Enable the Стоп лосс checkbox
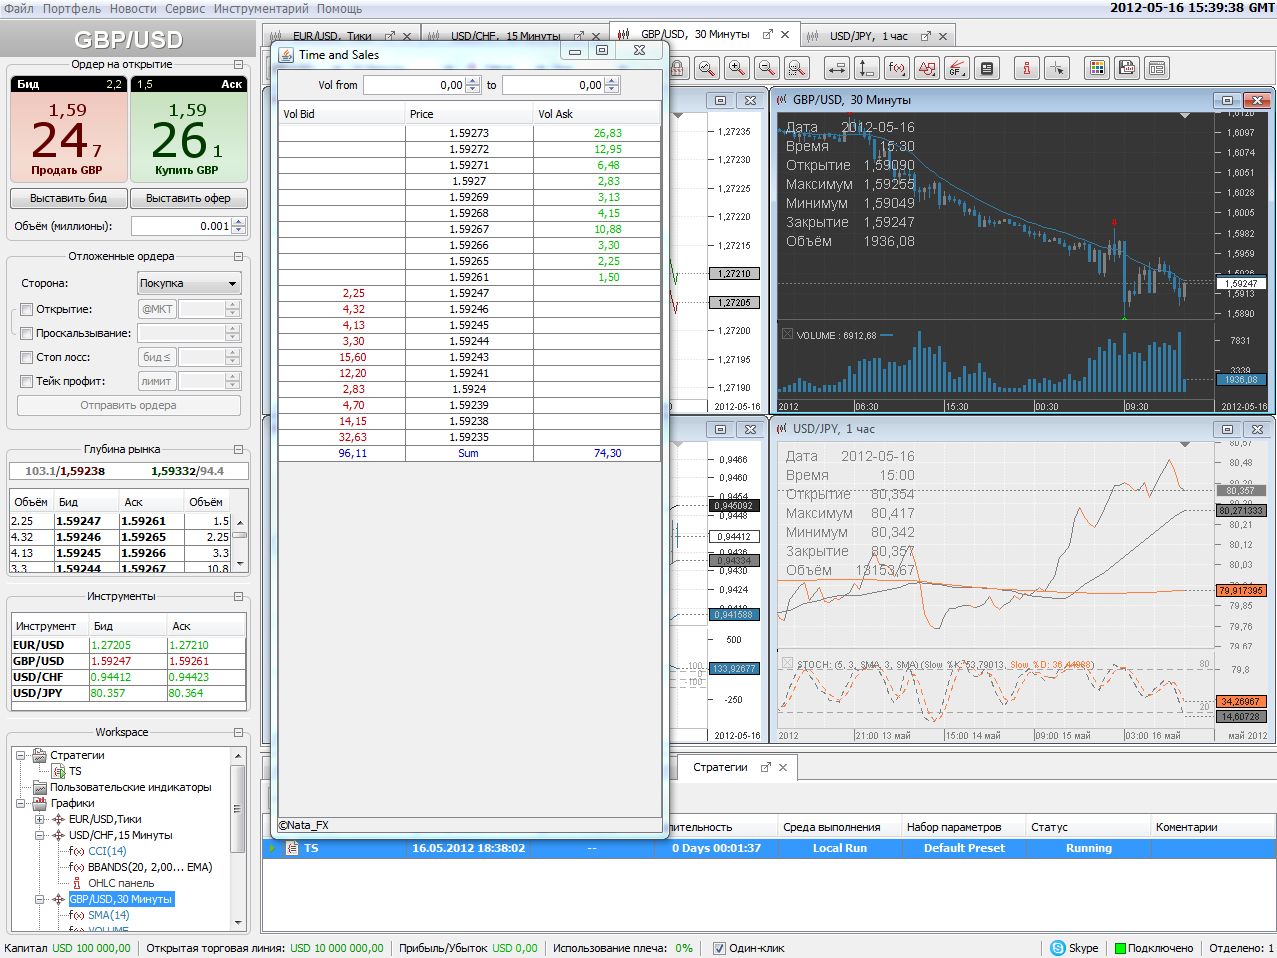This screenshot has width=1277, height=958. (27, 357)
